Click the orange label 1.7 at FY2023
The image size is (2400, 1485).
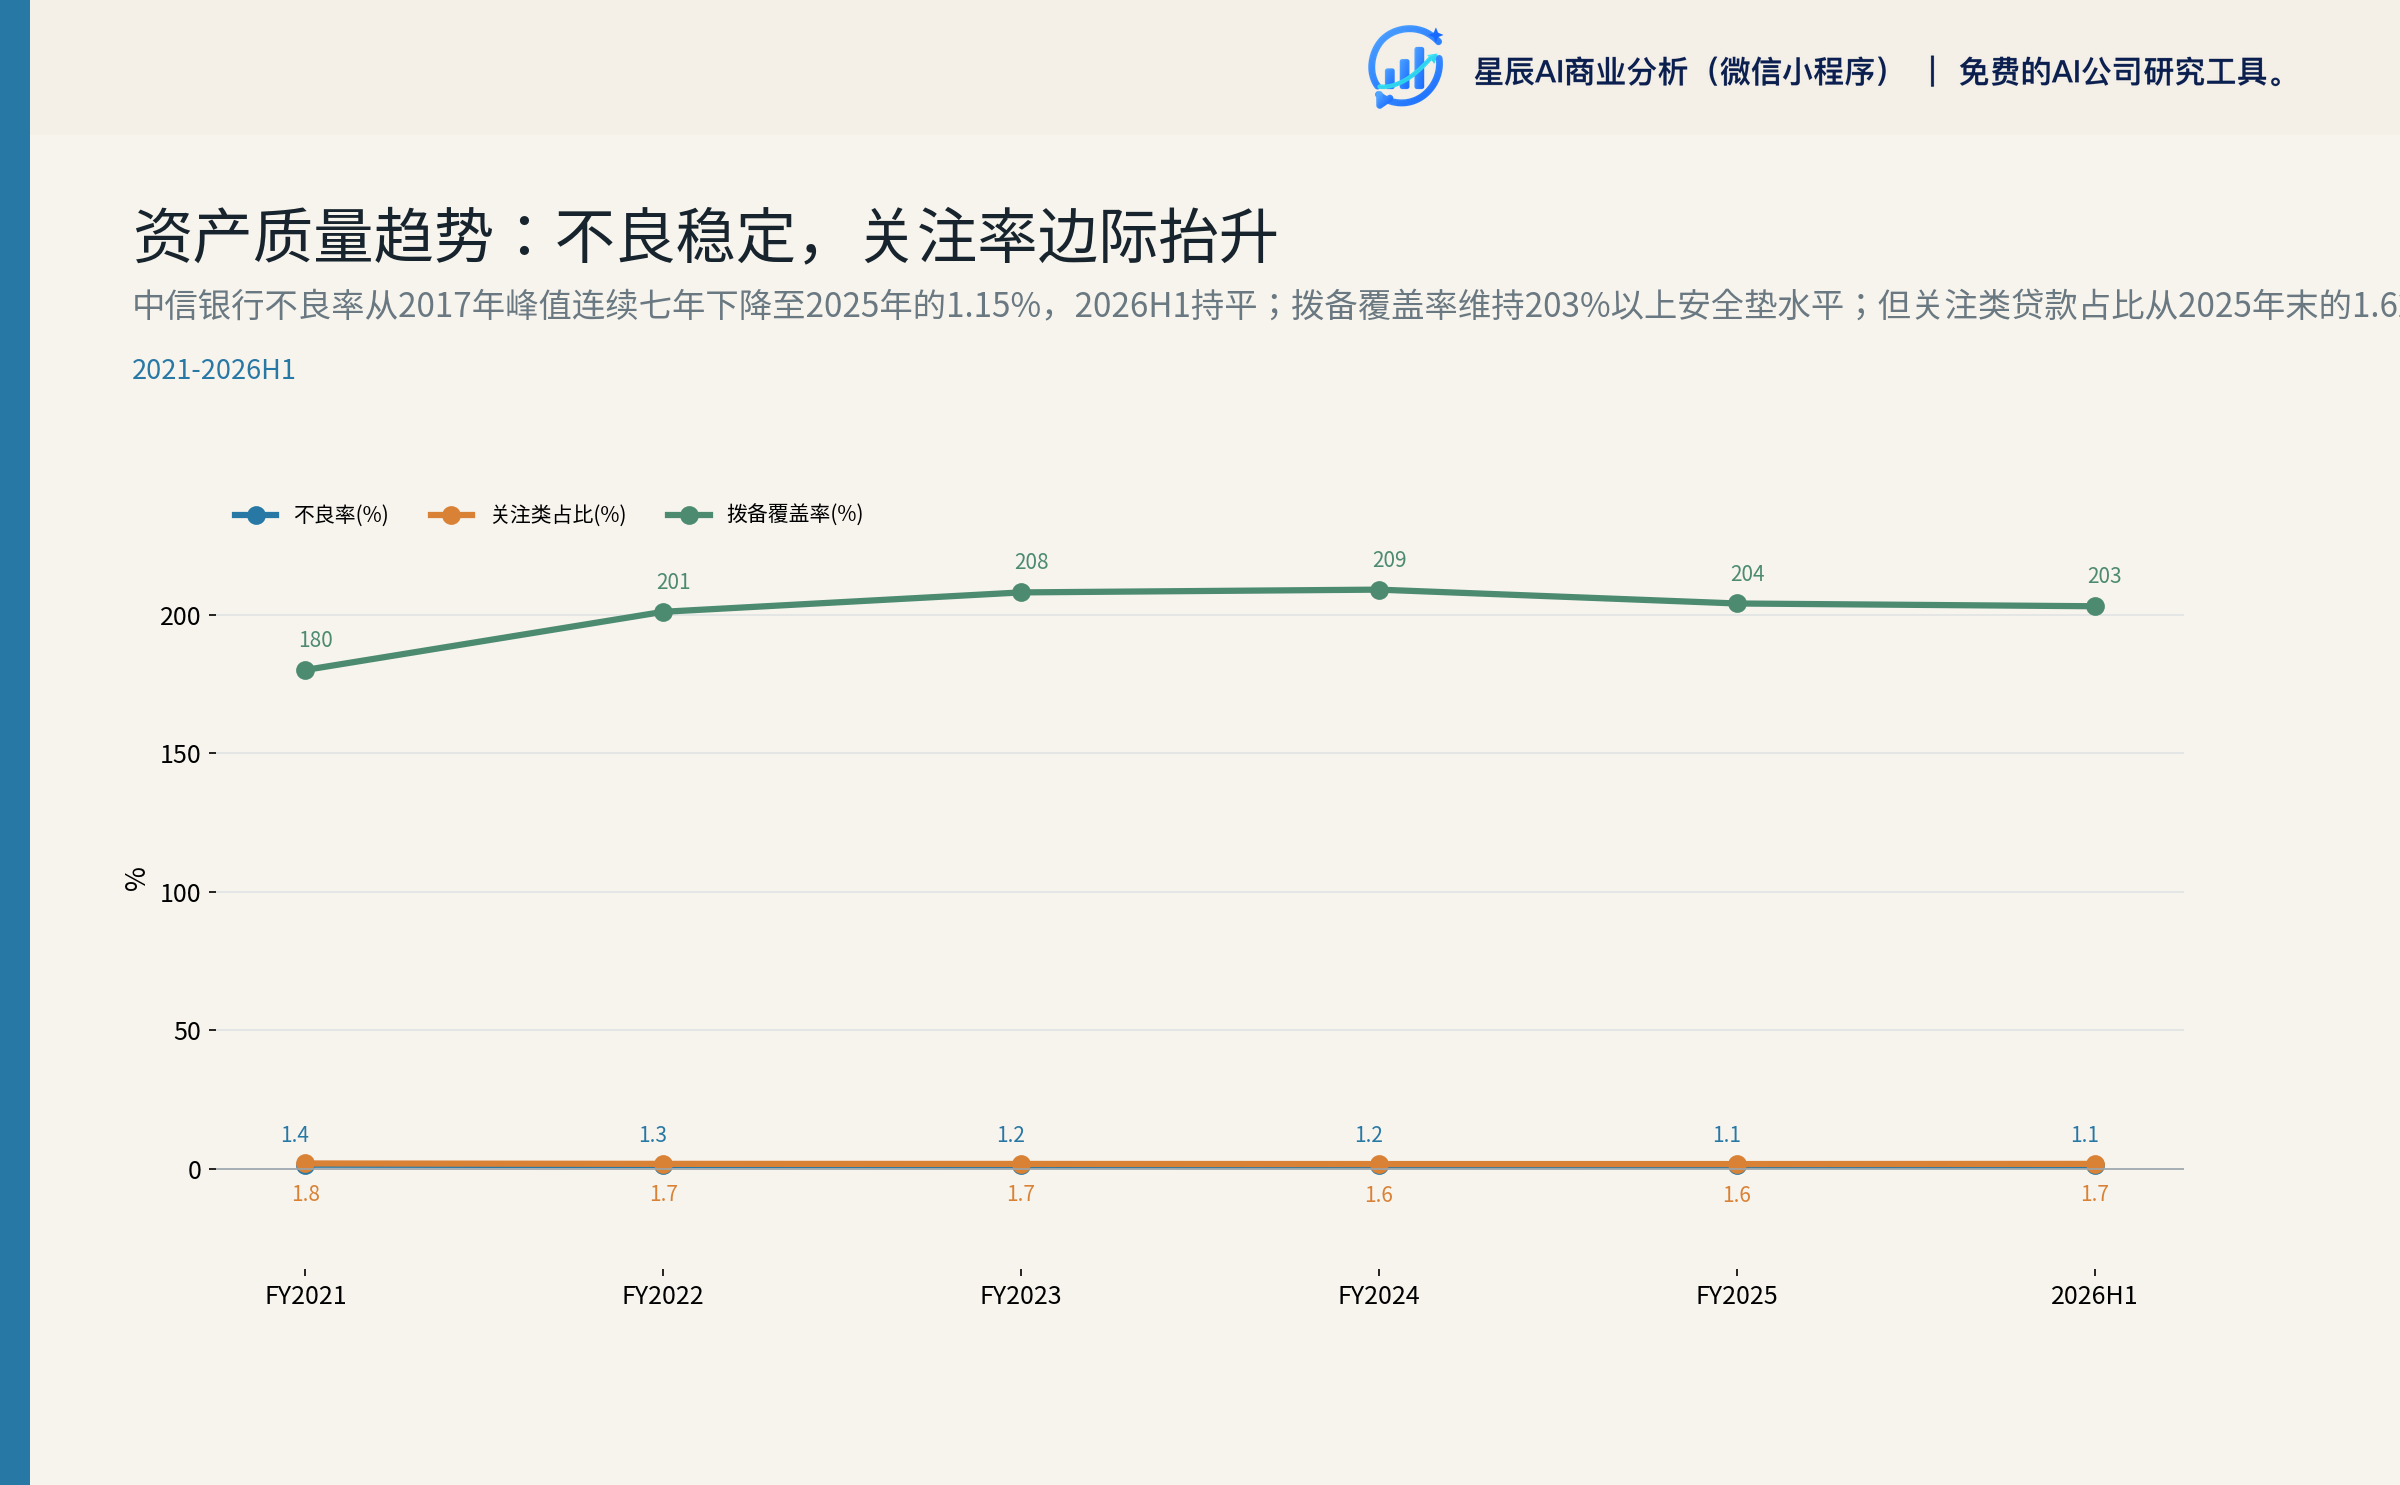click(1021, 1194)
